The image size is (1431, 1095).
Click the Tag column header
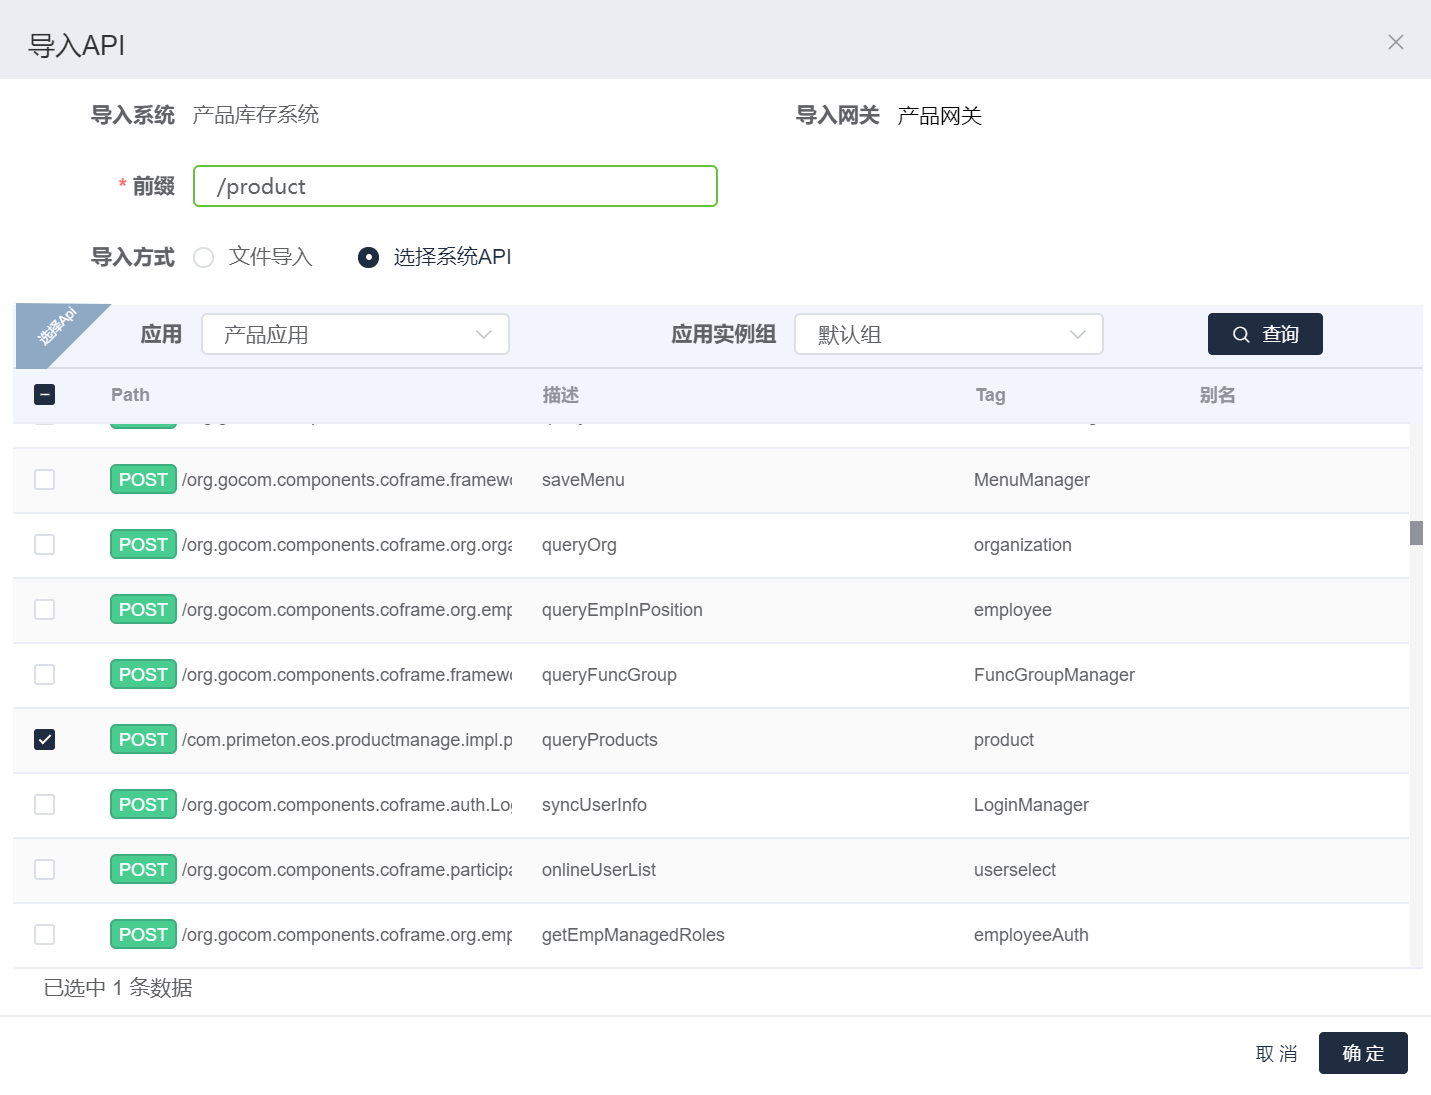tap(990, 395)
